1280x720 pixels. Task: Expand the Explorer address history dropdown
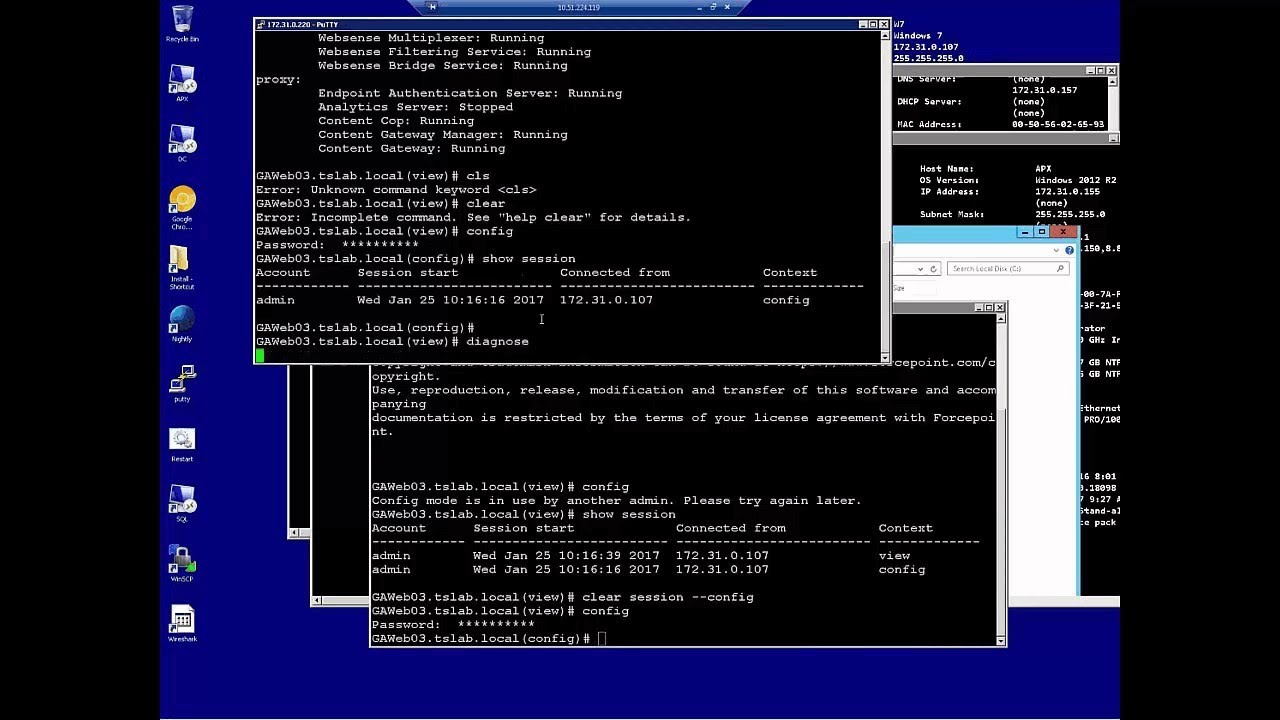point(921,269)
